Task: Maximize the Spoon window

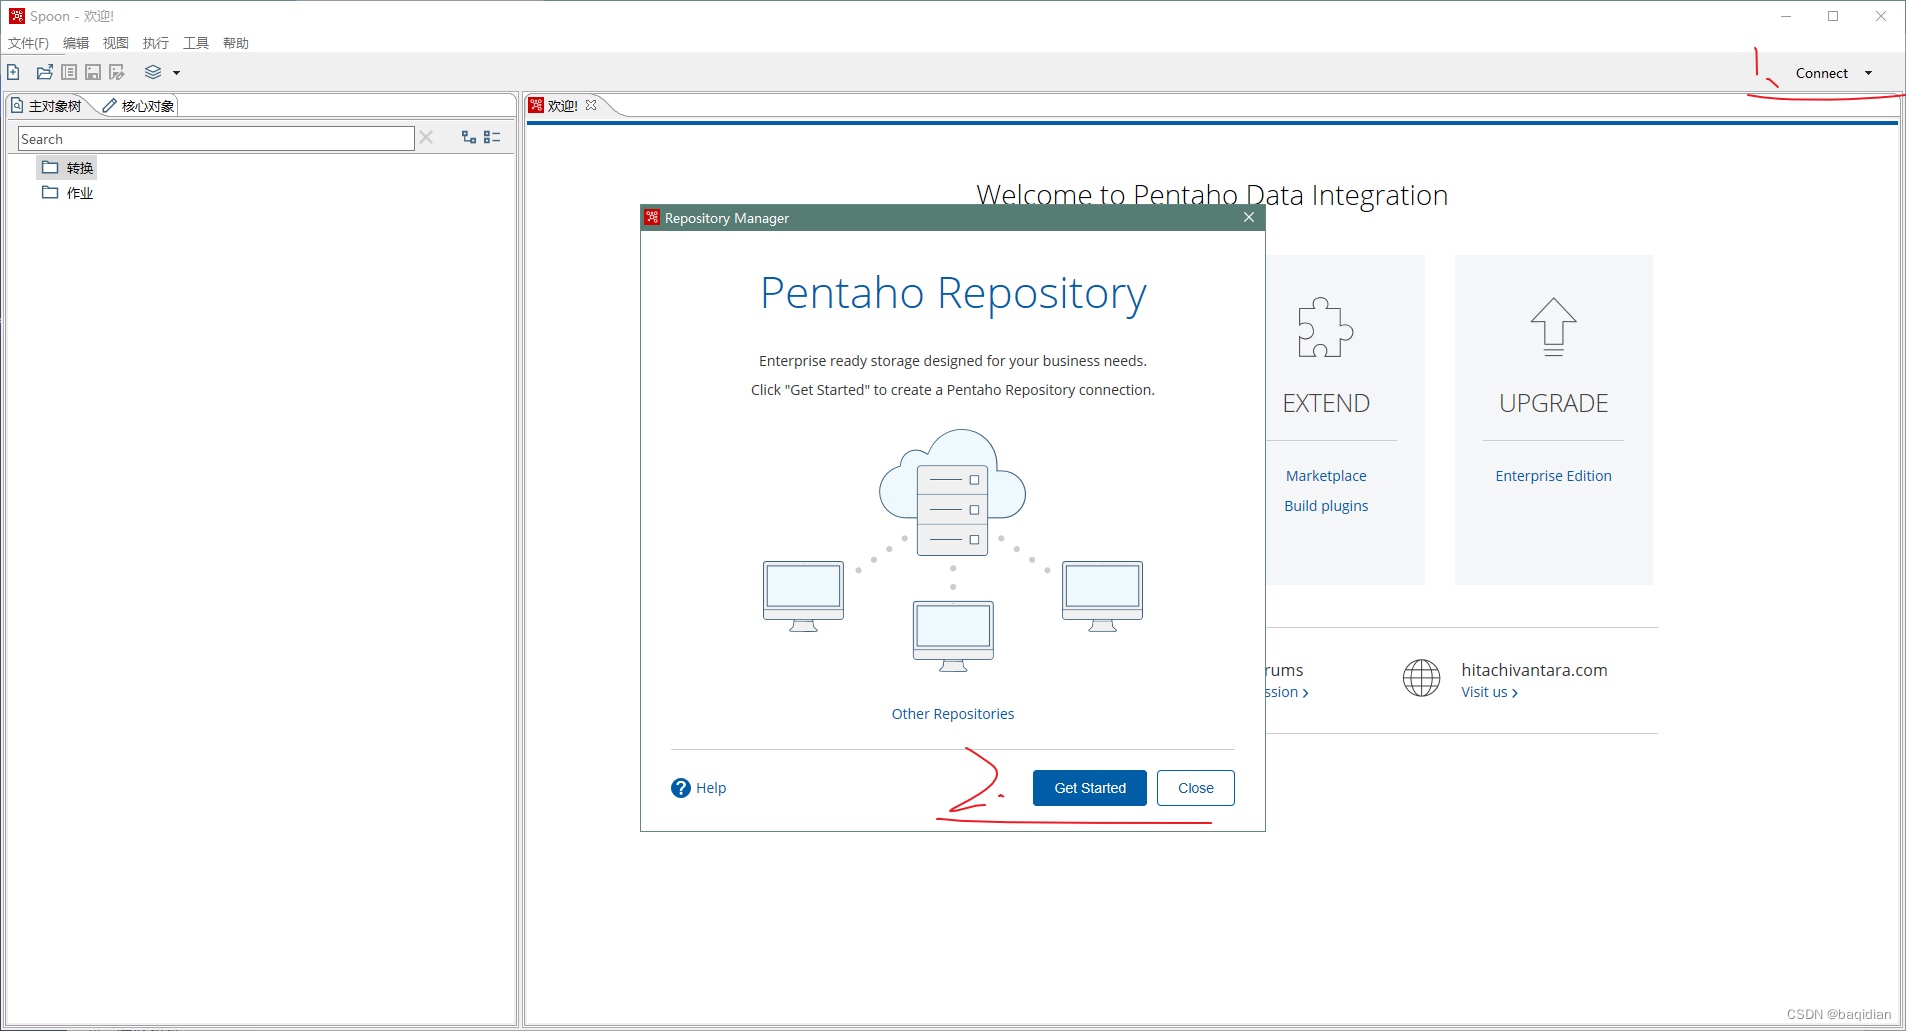Action: click(x=1833, y=16)
